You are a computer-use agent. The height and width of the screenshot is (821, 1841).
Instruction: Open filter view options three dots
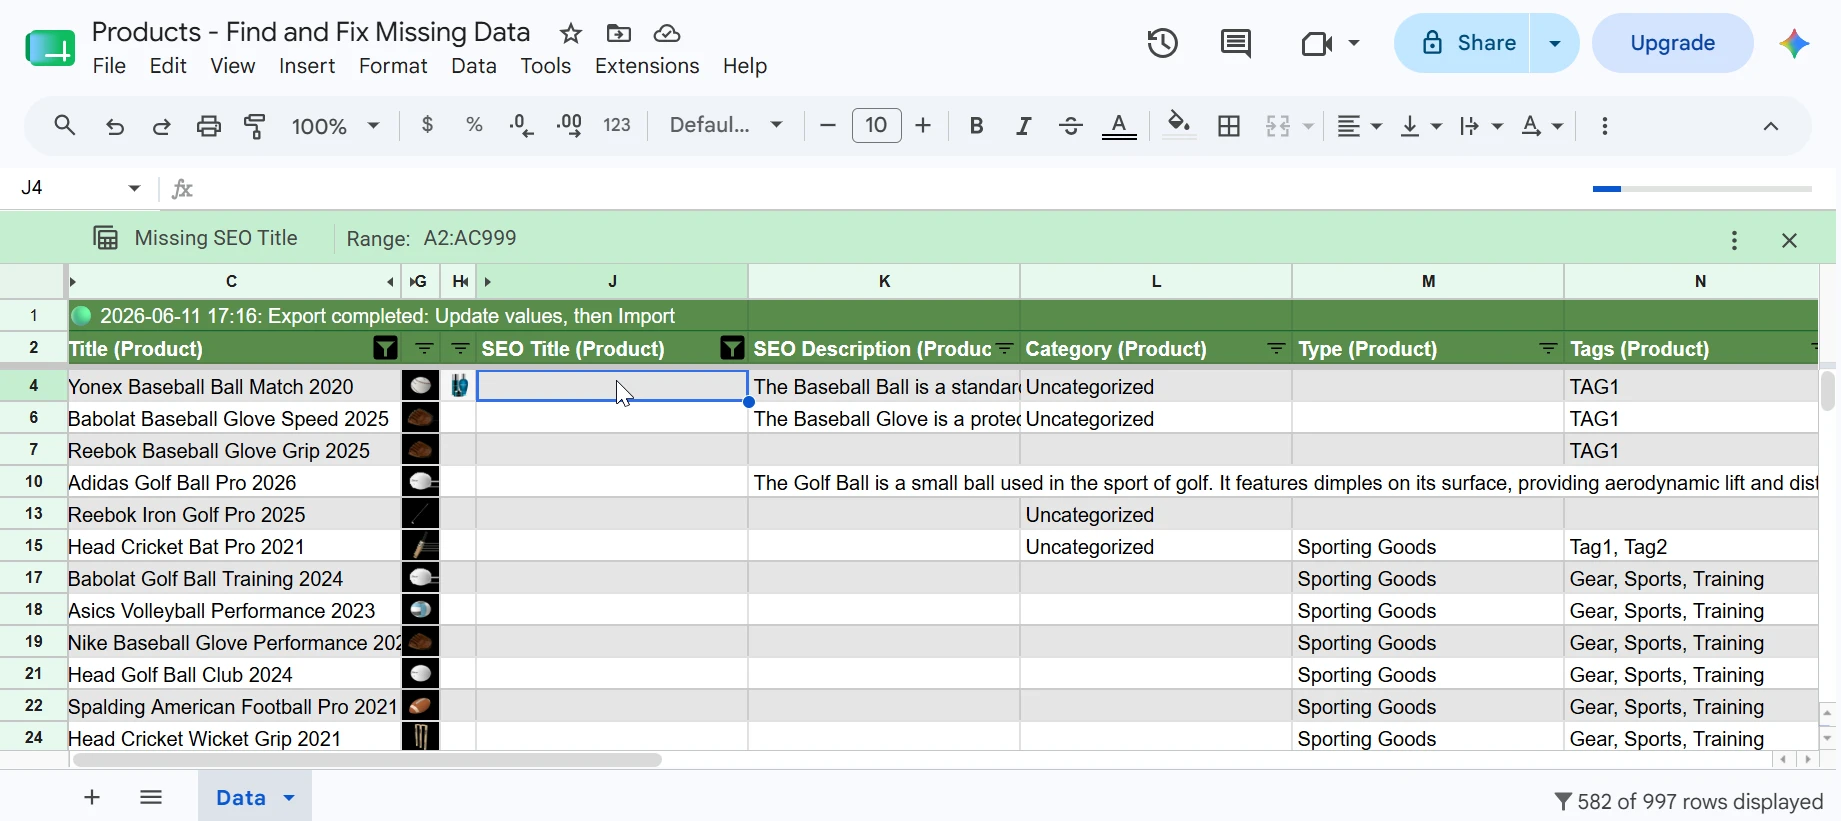1735,240
